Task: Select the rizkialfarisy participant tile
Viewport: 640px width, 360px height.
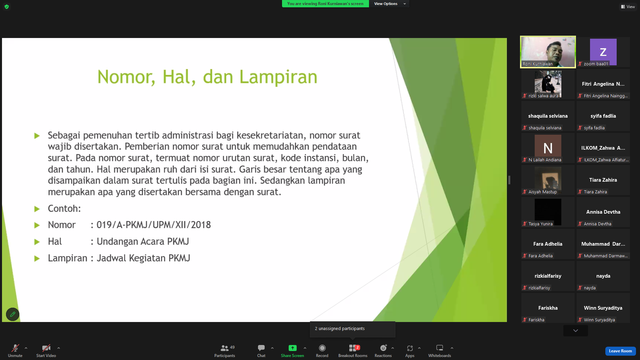Action: 548,276
